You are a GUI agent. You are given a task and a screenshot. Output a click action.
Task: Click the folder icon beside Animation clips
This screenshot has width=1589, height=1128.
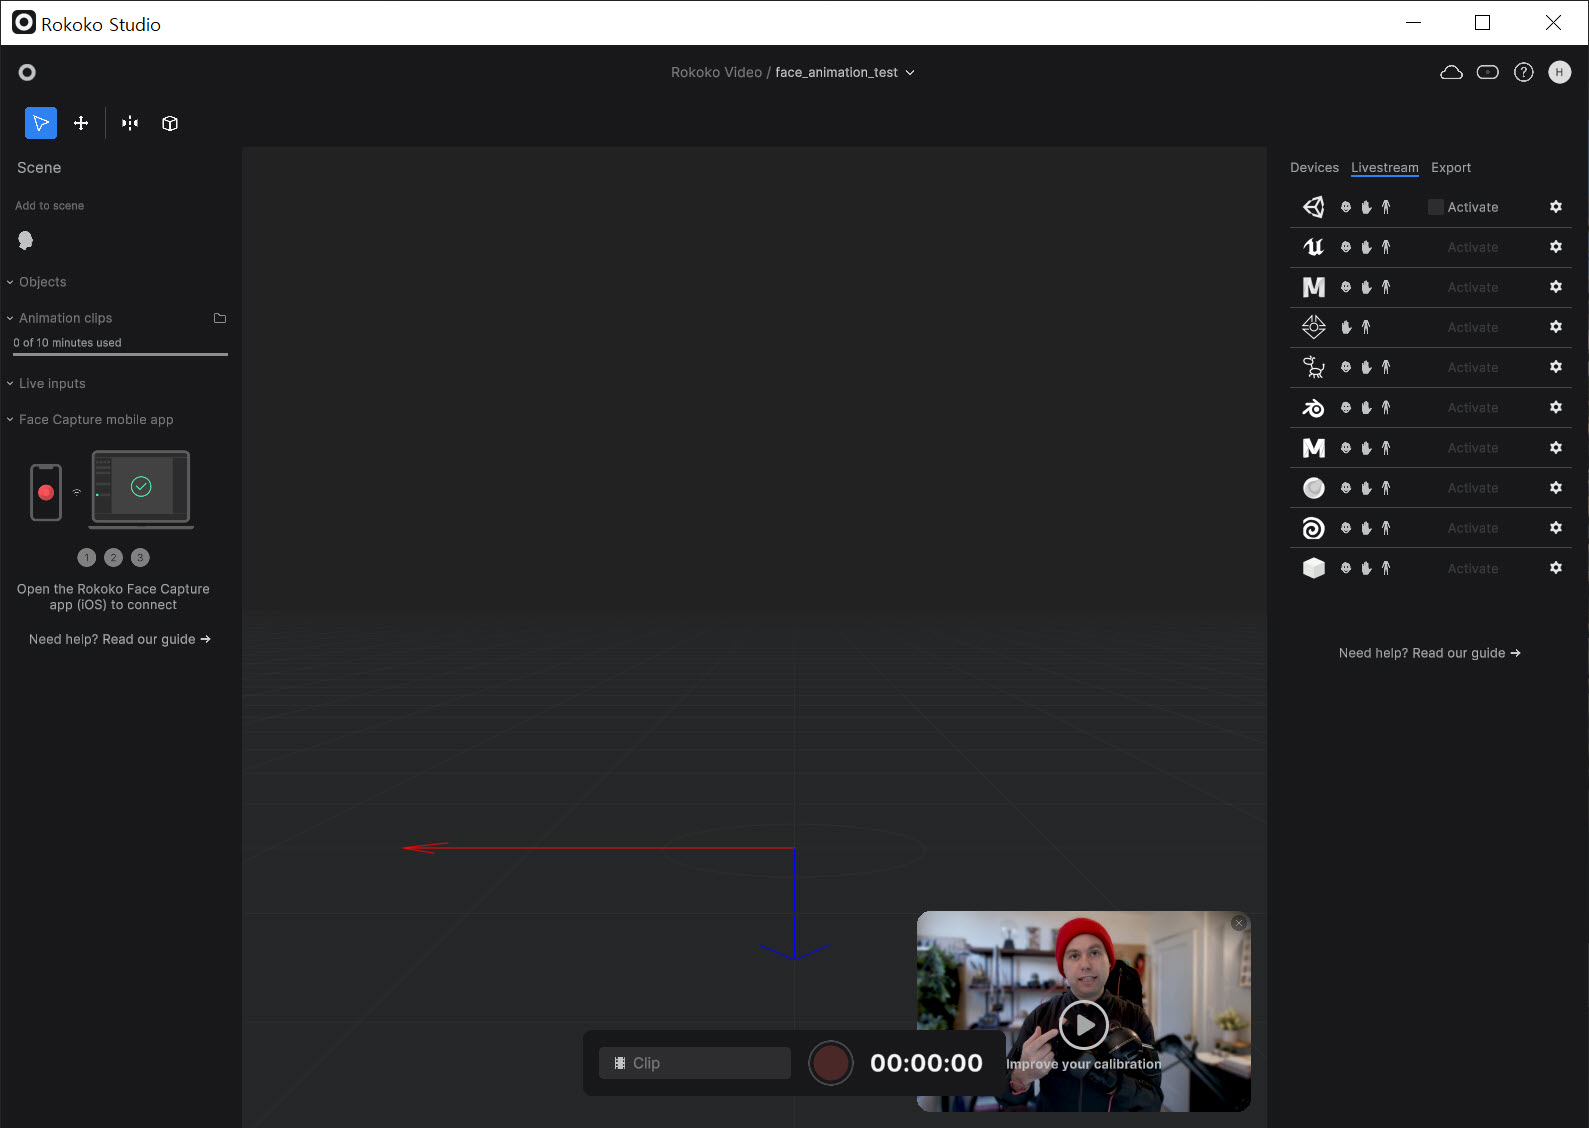[220, 318]
